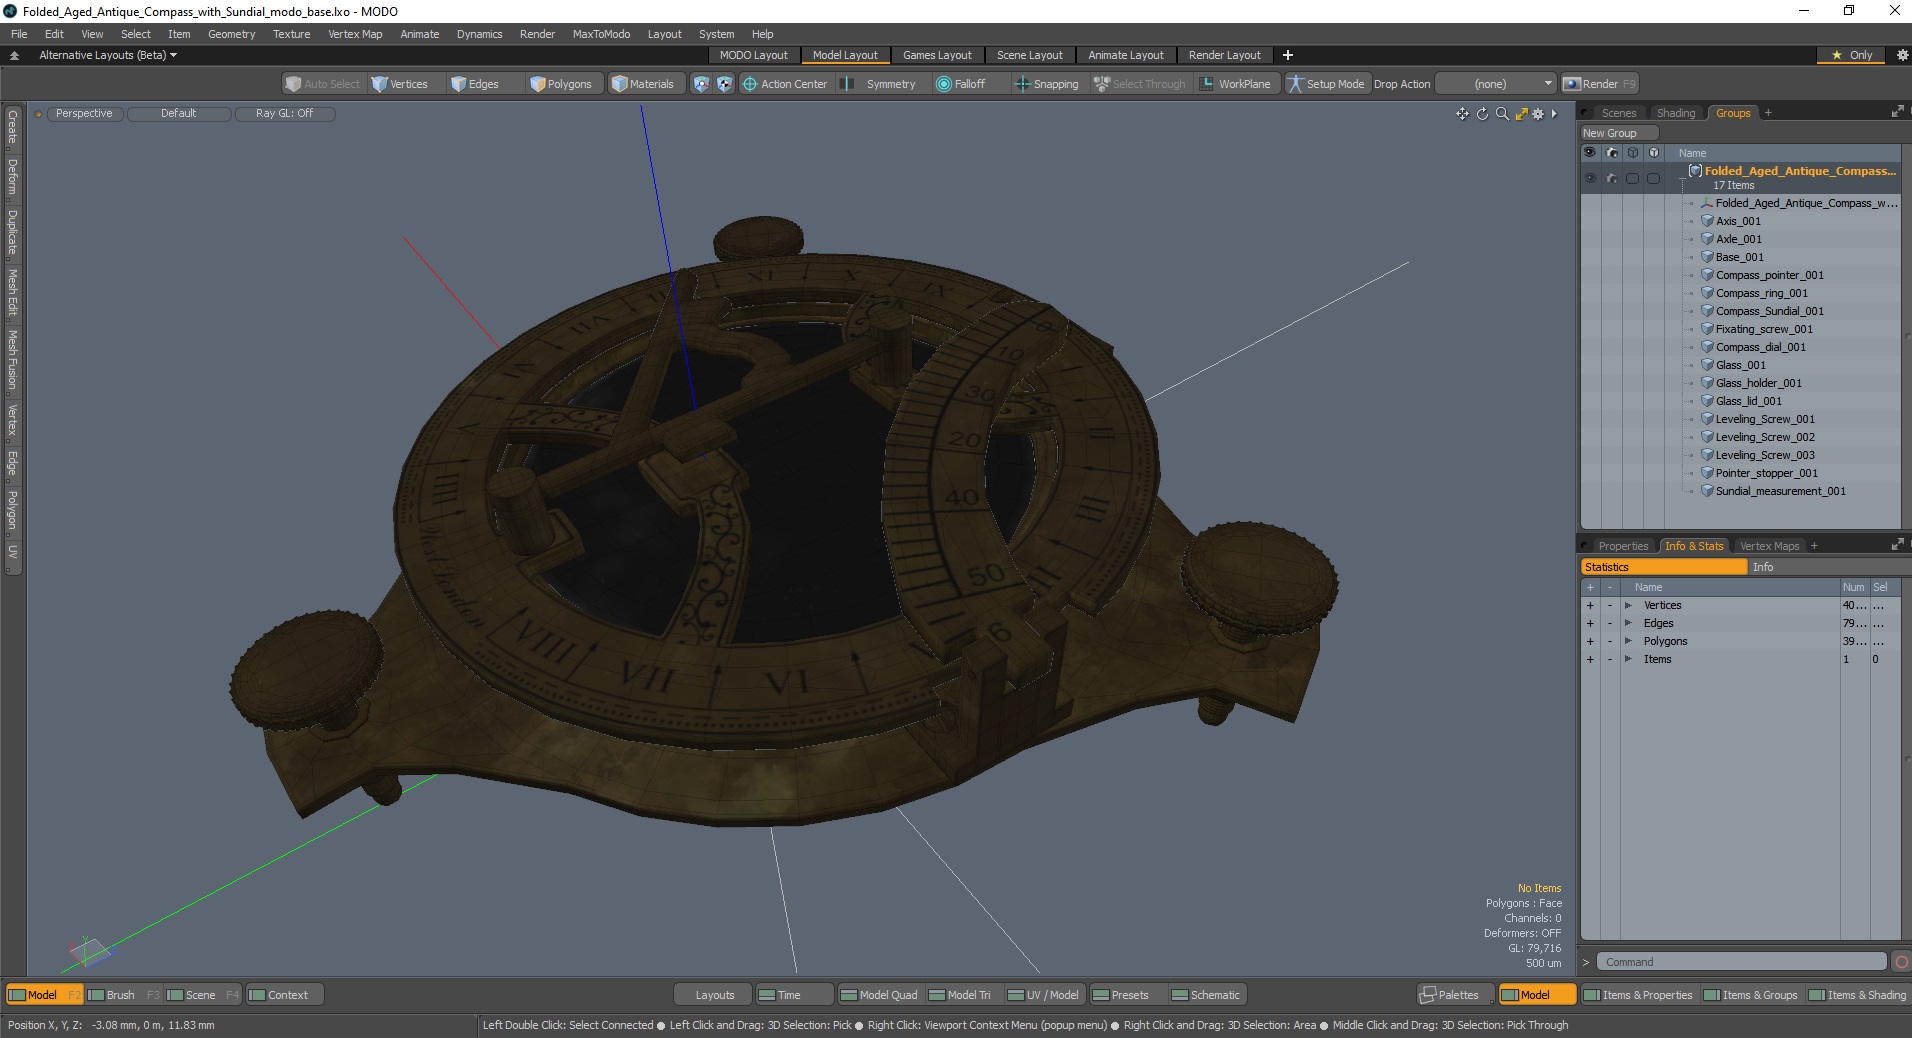1912x1038 pixels.
Task: Expand the Polygons statistics row
Action: [1628, 641]
